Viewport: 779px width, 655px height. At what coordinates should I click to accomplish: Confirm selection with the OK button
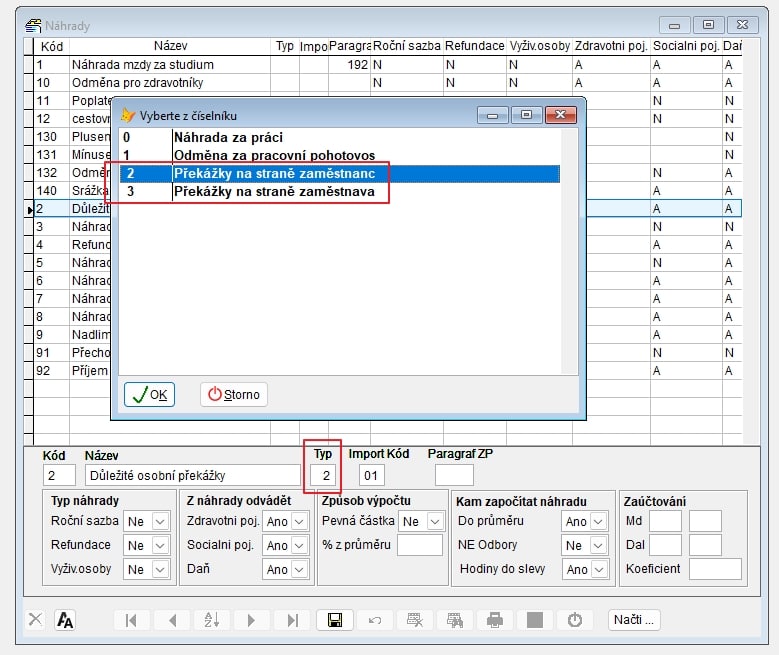coord(149,394)
